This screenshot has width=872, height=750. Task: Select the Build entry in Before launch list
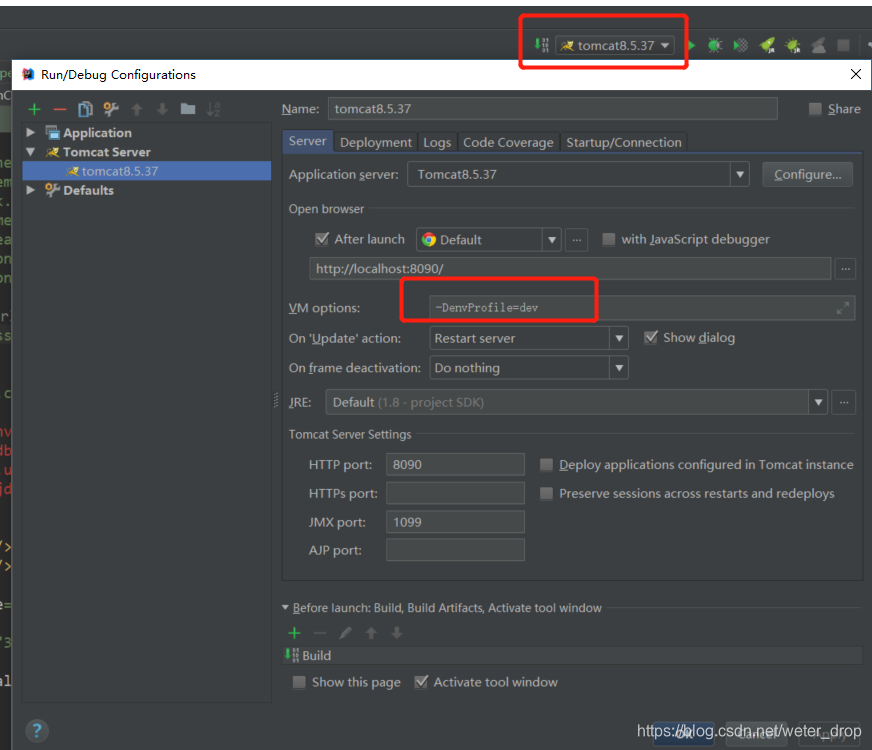[573, 655]
